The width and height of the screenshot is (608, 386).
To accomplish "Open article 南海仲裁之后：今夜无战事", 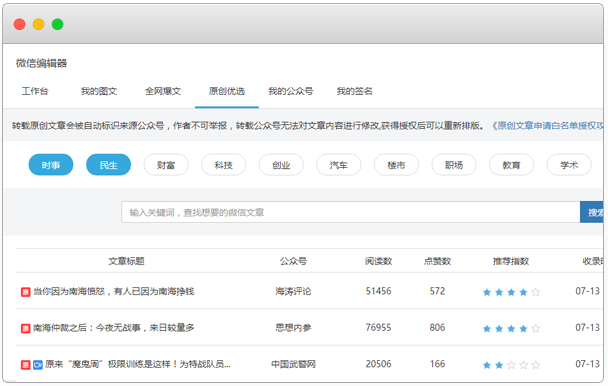I will [114, 328].
